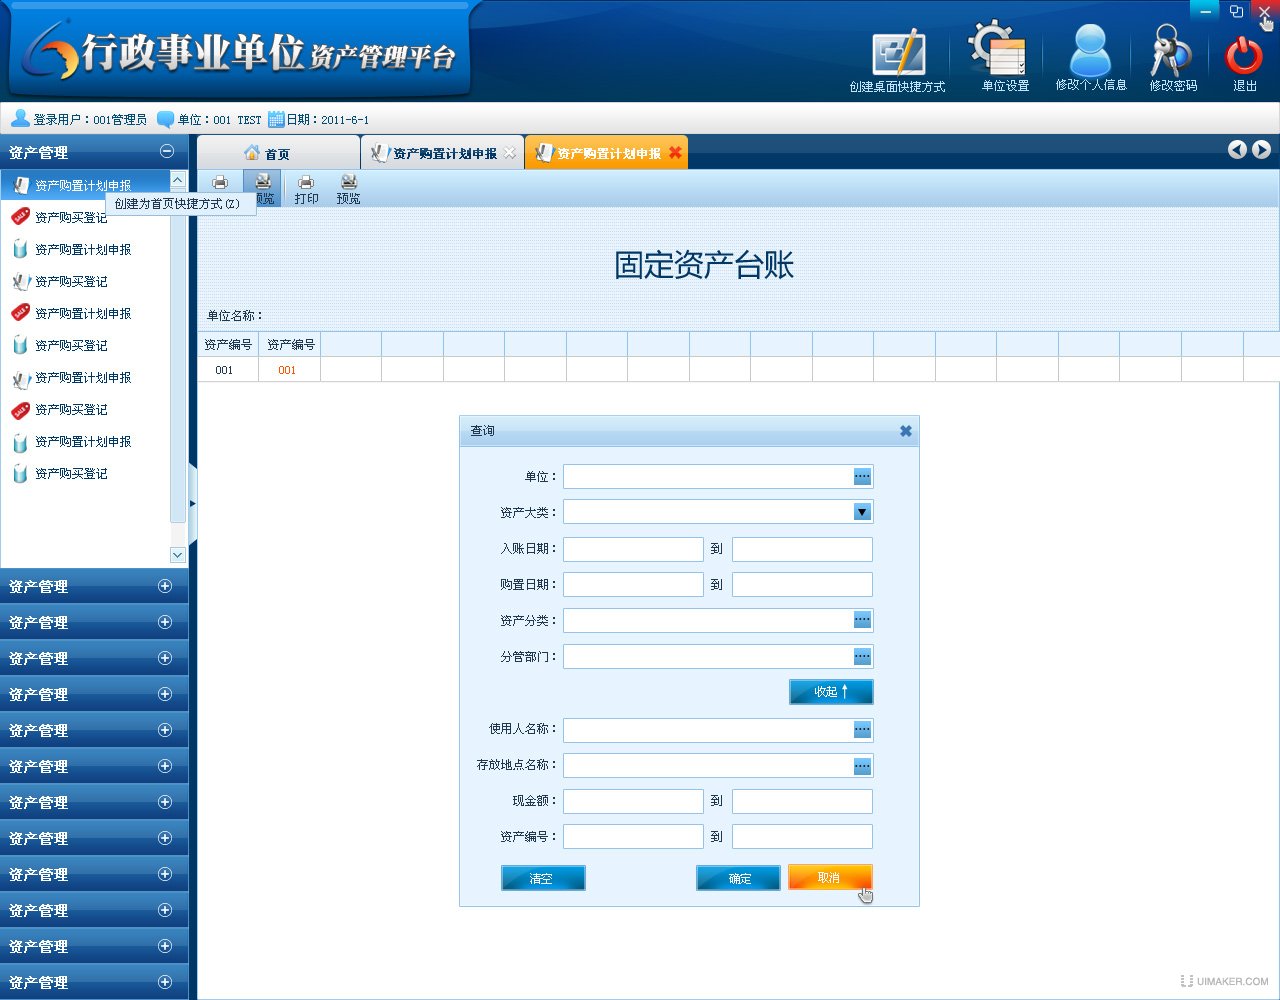
Task: Open the 存放地点名称 ellipsis picker button
Action: tap(862, 766)
